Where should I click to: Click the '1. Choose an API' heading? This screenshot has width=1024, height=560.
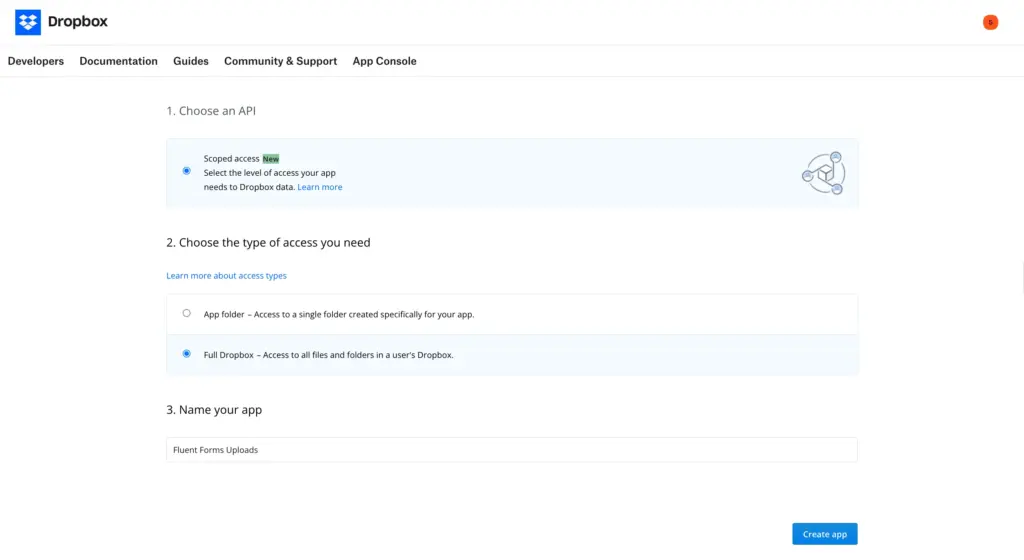pos(211,111)
